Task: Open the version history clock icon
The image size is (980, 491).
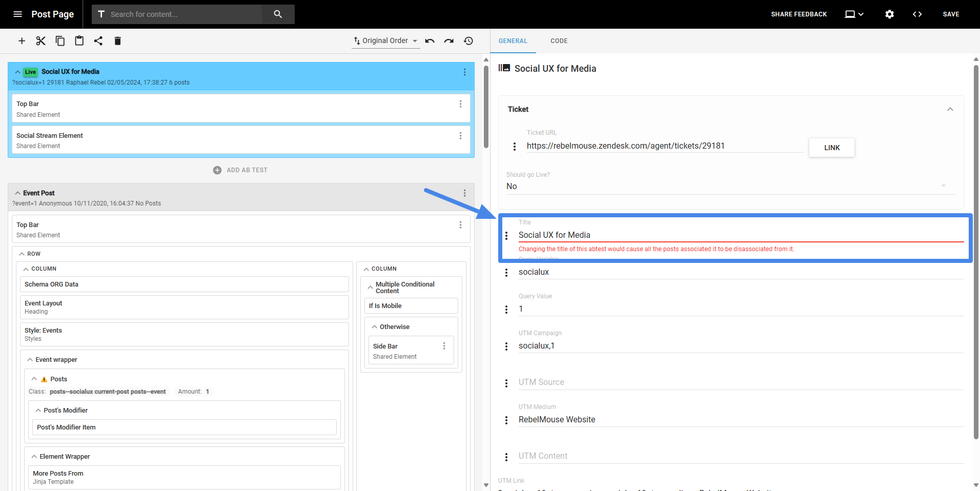Action: 468,41
